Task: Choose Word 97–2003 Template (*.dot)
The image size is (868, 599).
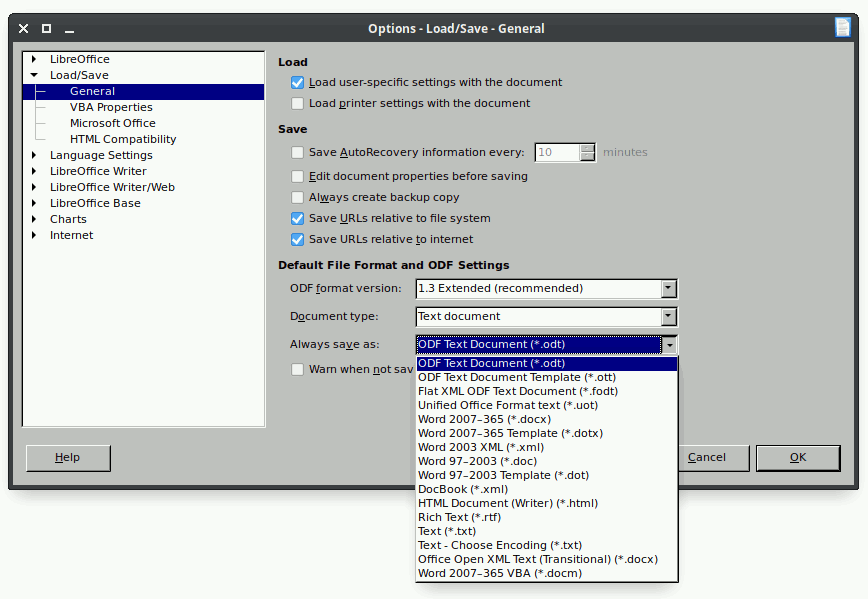Action: pyautogui.click(x=546, y=475)
